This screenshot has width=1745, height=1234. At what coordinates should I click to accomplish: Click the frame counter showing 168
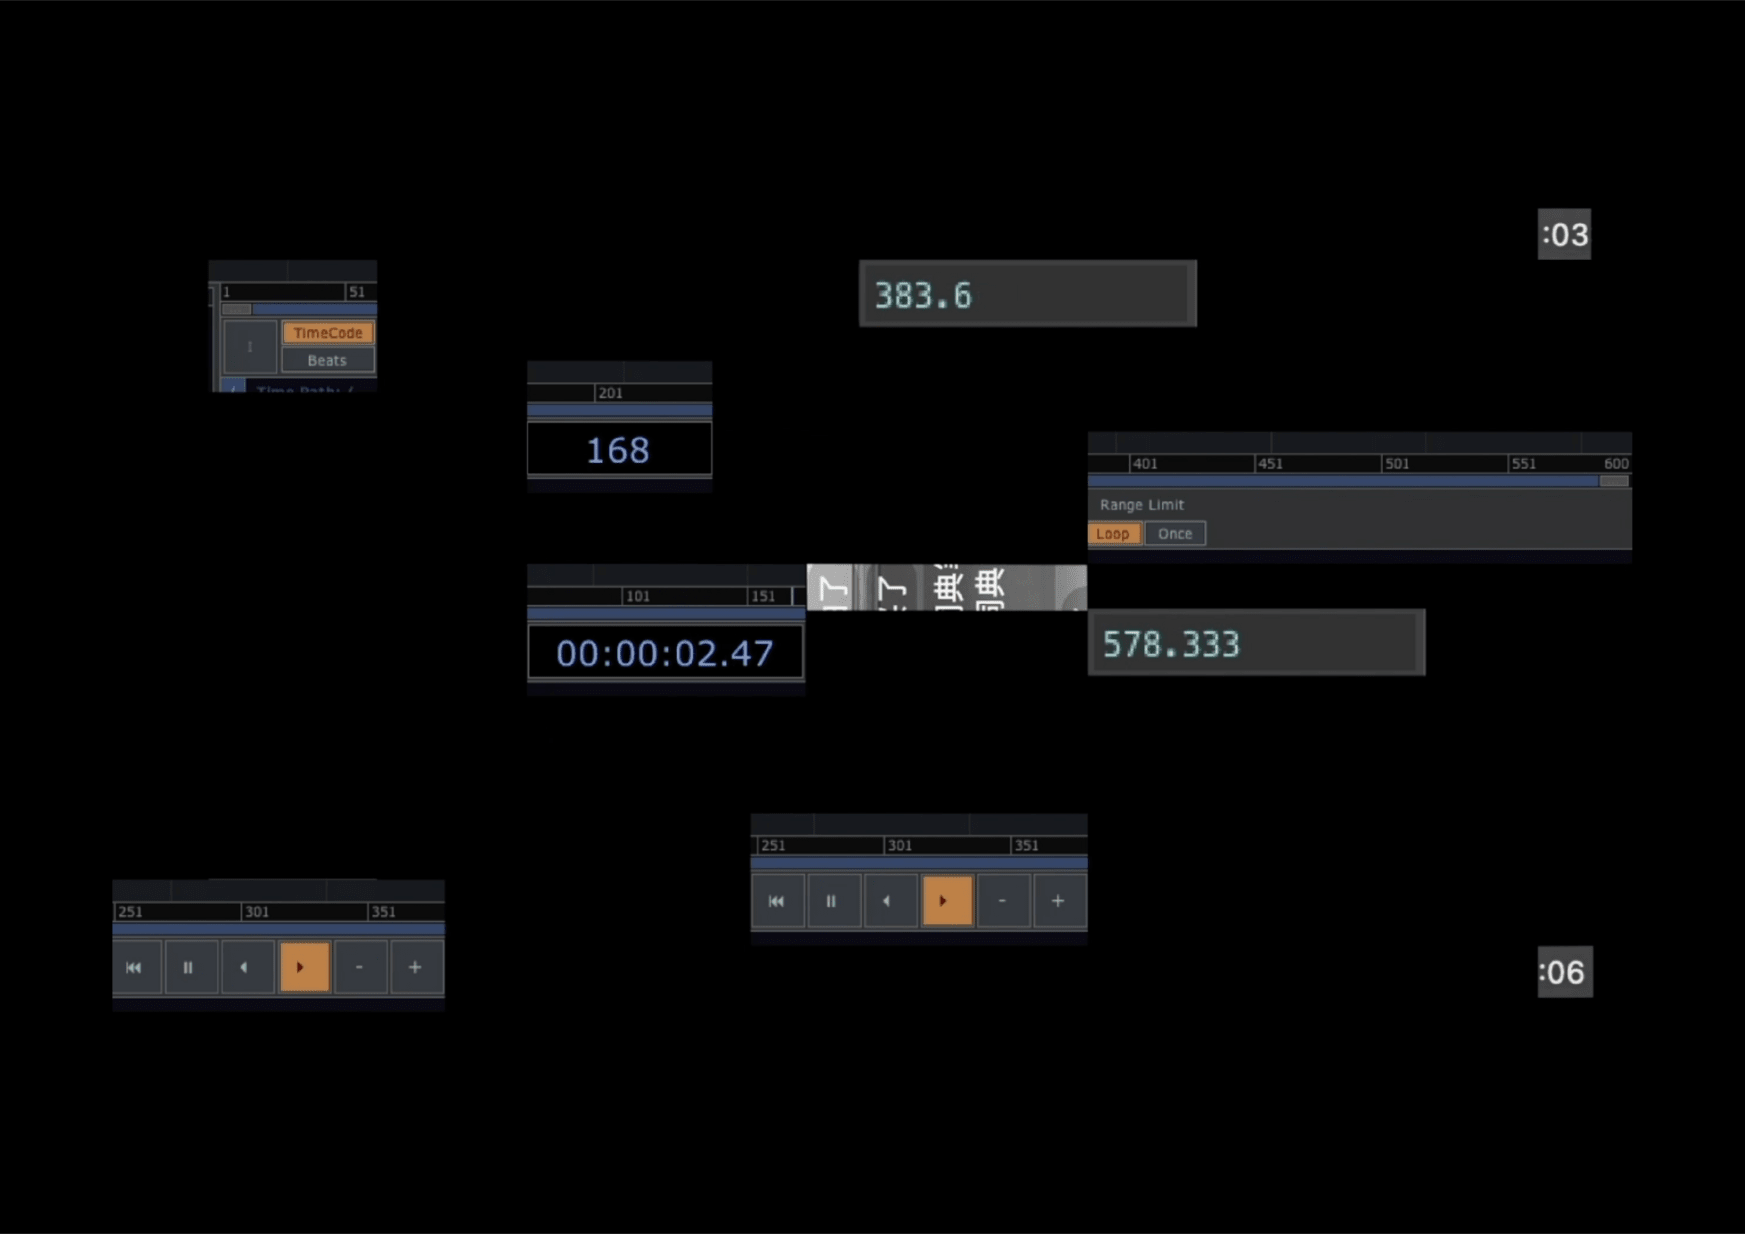point(619,450)
